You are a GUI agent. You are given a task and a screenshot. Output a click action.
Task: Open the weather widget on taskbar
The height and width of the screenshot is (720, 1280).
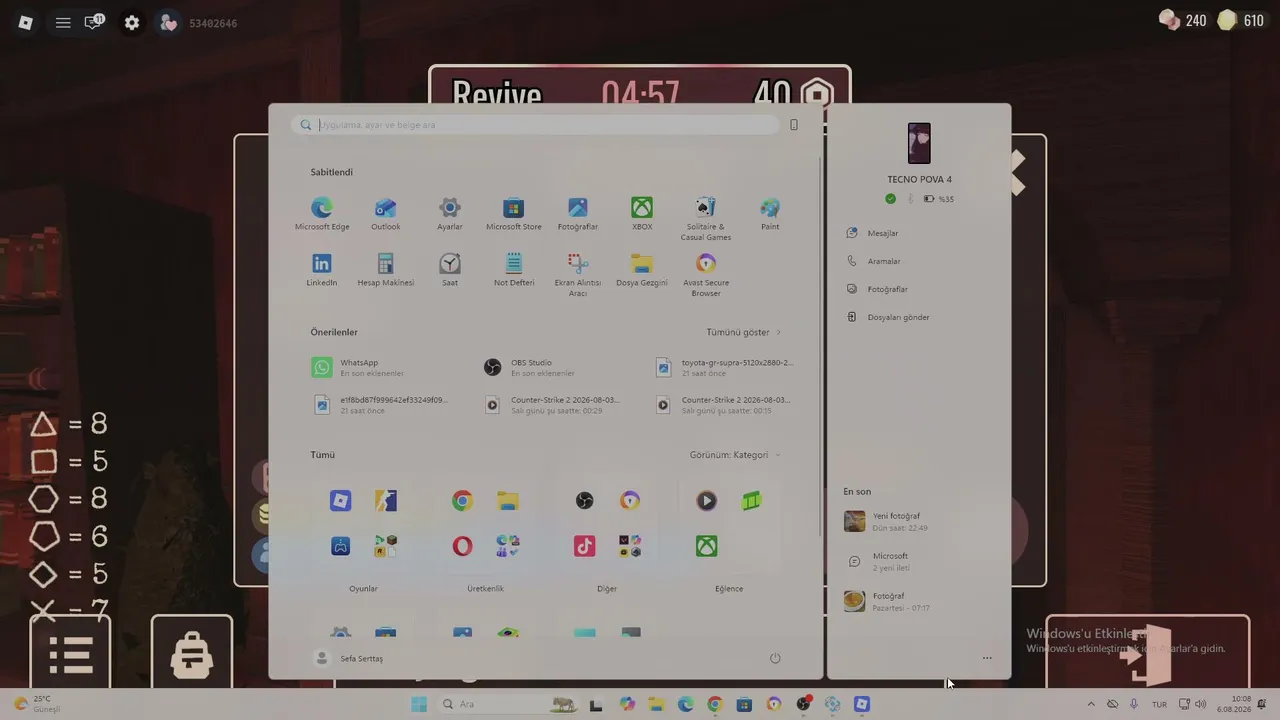tap(36, 704)
